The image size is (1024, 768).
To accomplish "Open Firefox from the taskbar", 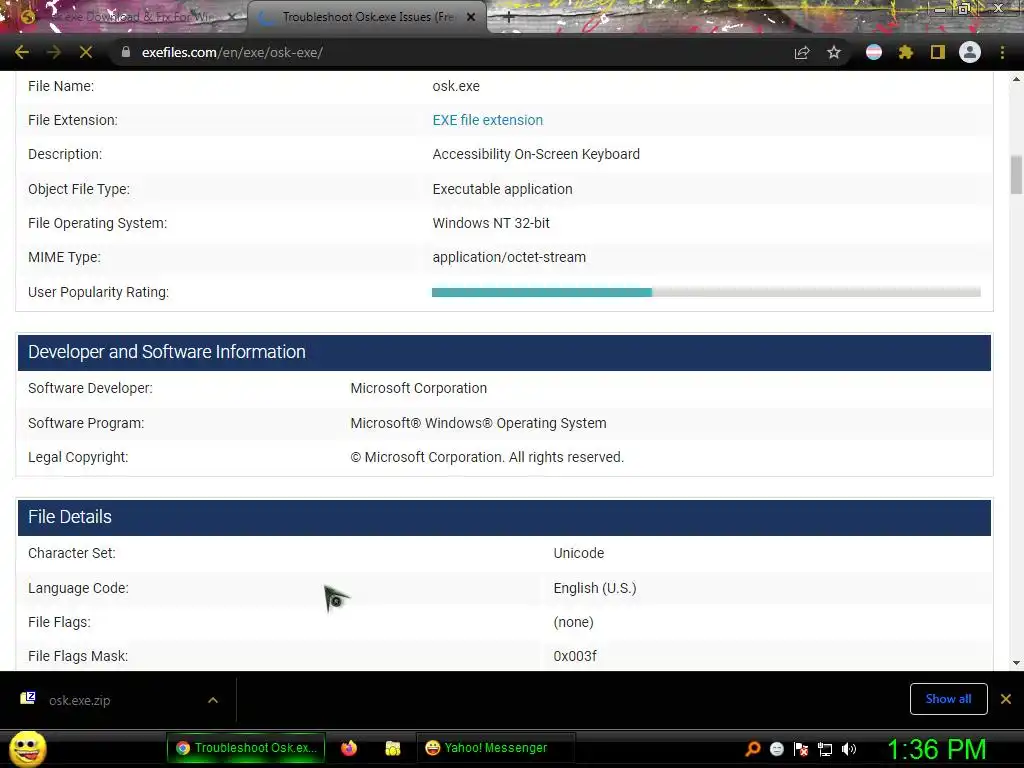I will coord(349,748).
